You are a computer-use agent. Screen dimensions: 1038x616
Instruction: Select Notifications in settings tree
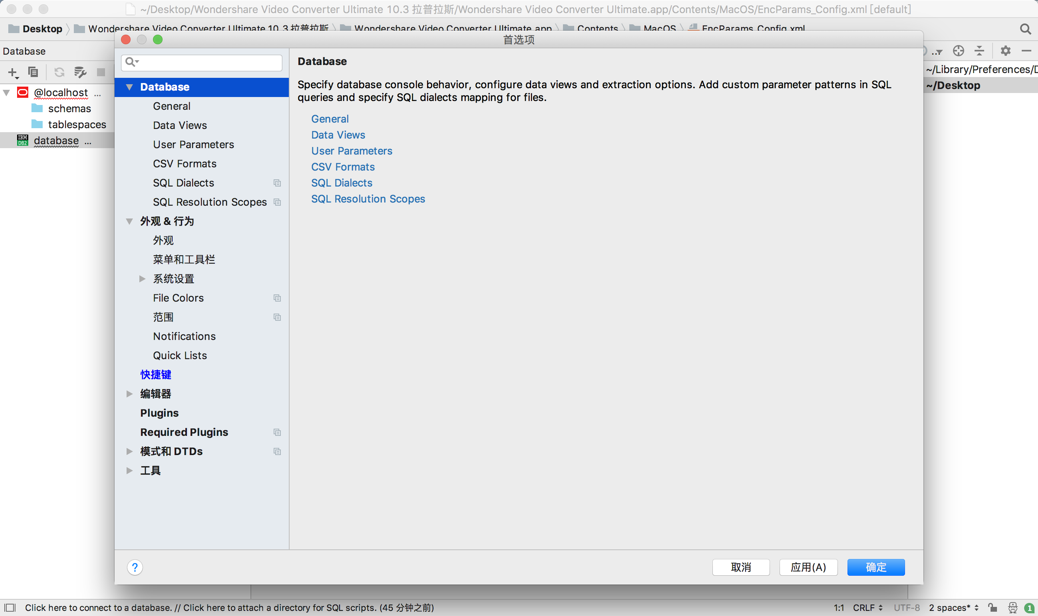pos(184,336)
